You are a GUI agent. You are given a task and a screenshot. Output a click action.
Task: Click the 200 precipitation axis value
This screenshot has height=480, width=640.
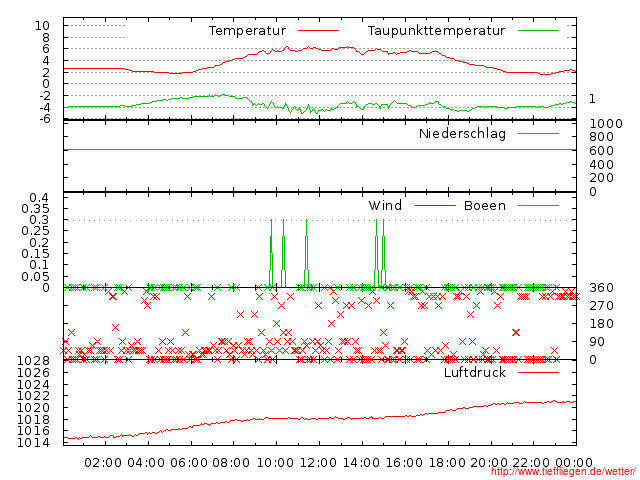point(601,178)
